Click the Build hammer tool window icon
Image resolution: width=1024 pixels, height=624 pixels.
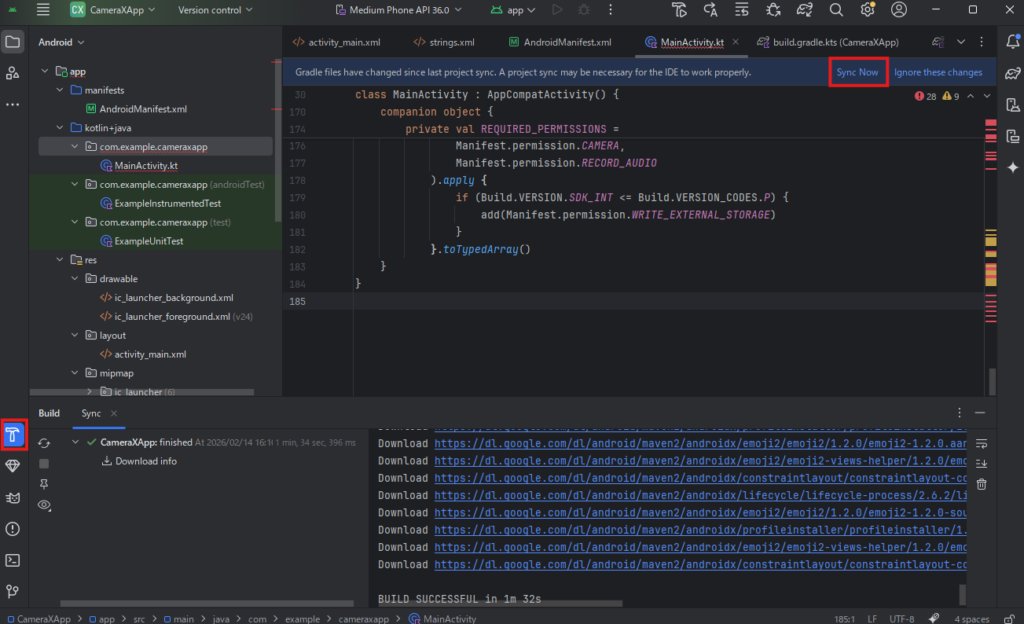13,434
